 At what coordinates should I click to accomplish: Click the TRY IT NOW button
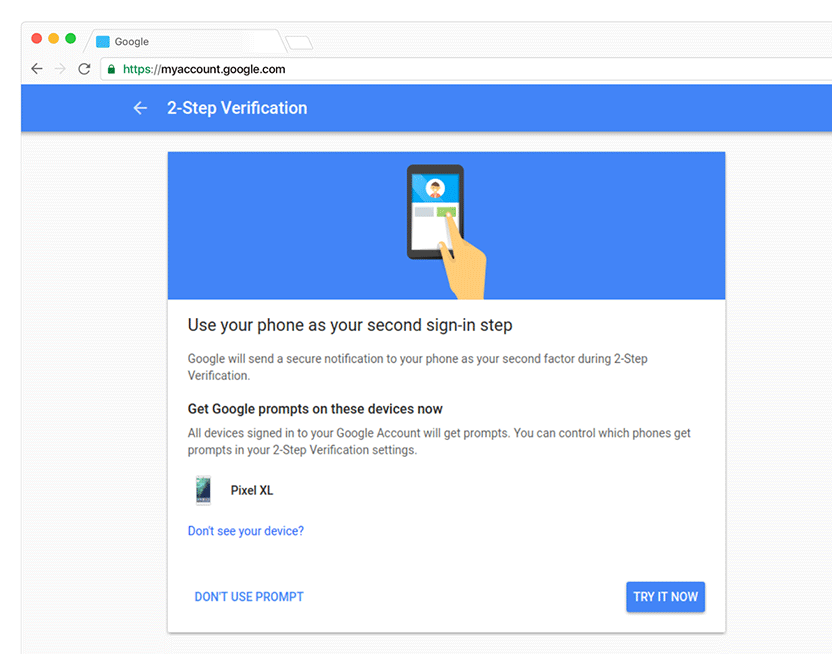[665, 596]
